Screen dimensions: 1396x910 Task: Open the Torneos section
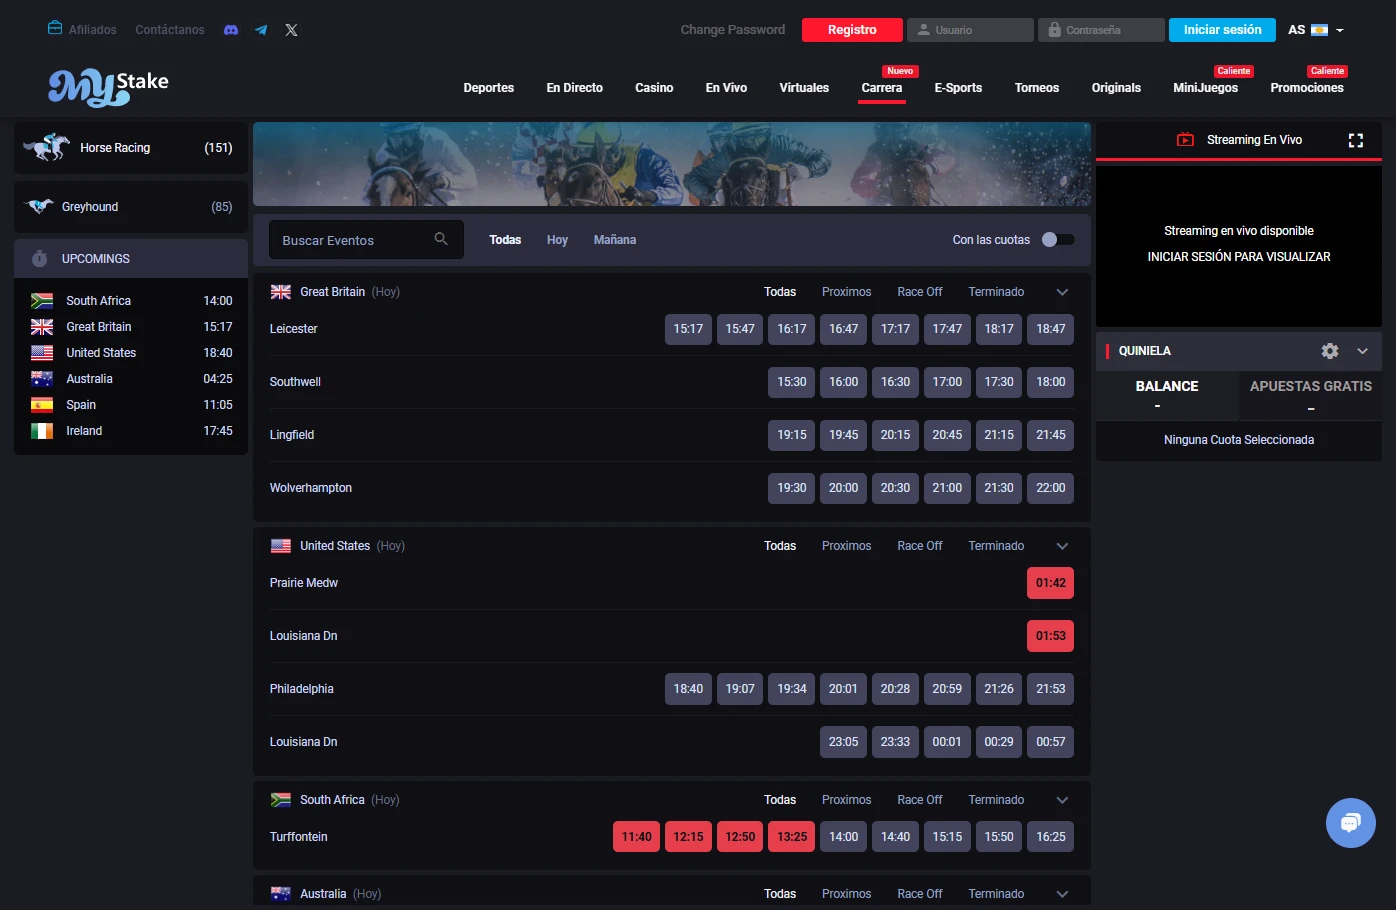coord(1037,88)
